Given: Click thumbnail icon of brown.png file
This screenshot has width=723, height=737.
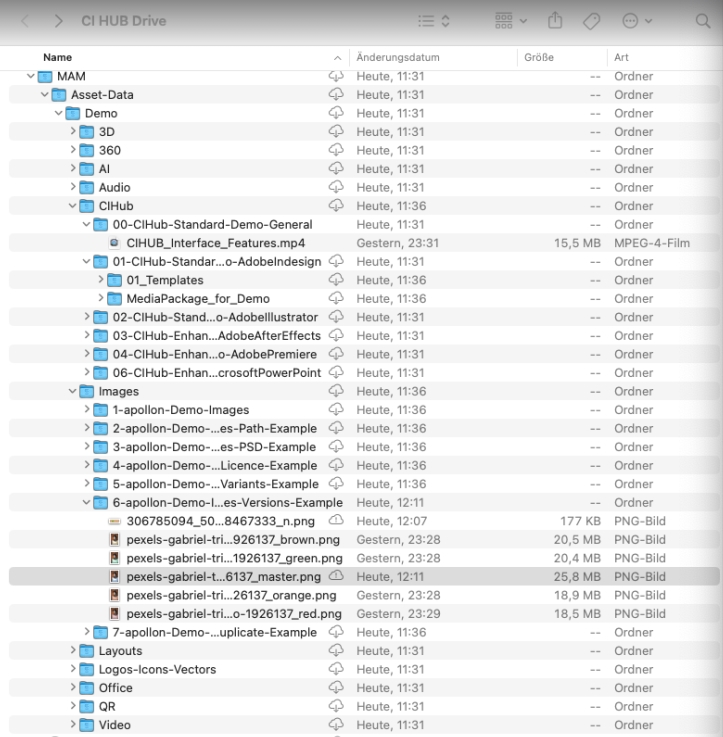Looking at the screenshot, I should [114, 540].
